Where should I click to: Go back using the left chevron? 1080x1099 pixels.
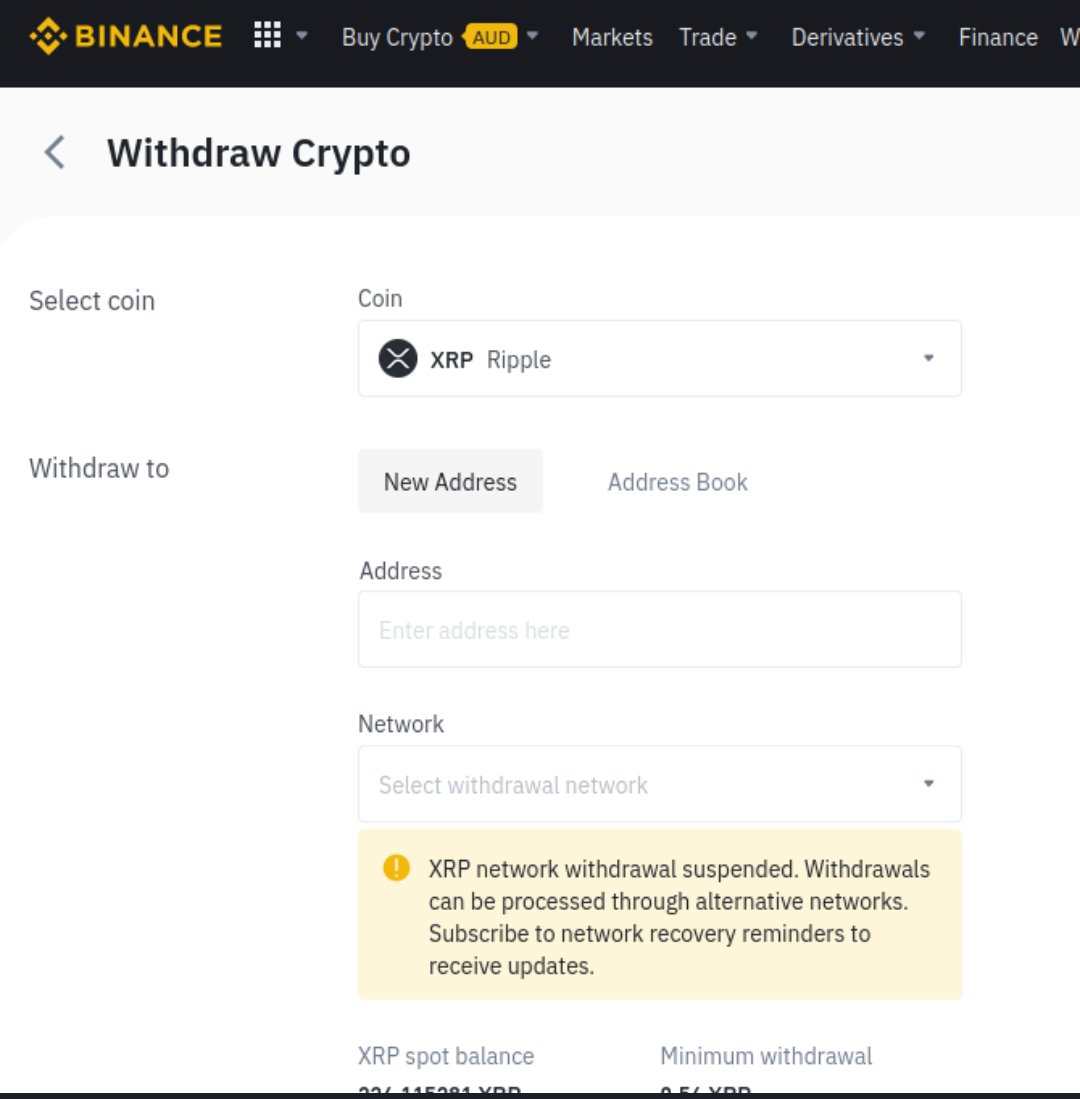(55, 152)
